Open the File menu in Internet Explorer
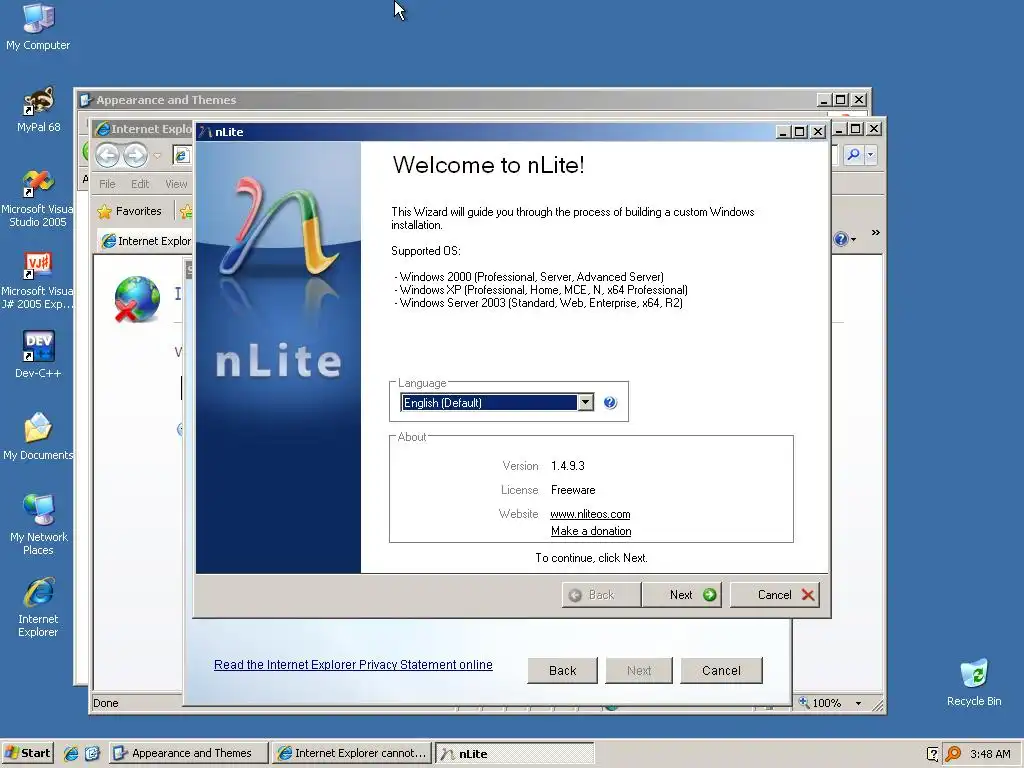Screen dimensions: 1024x768 click(107, 184)
